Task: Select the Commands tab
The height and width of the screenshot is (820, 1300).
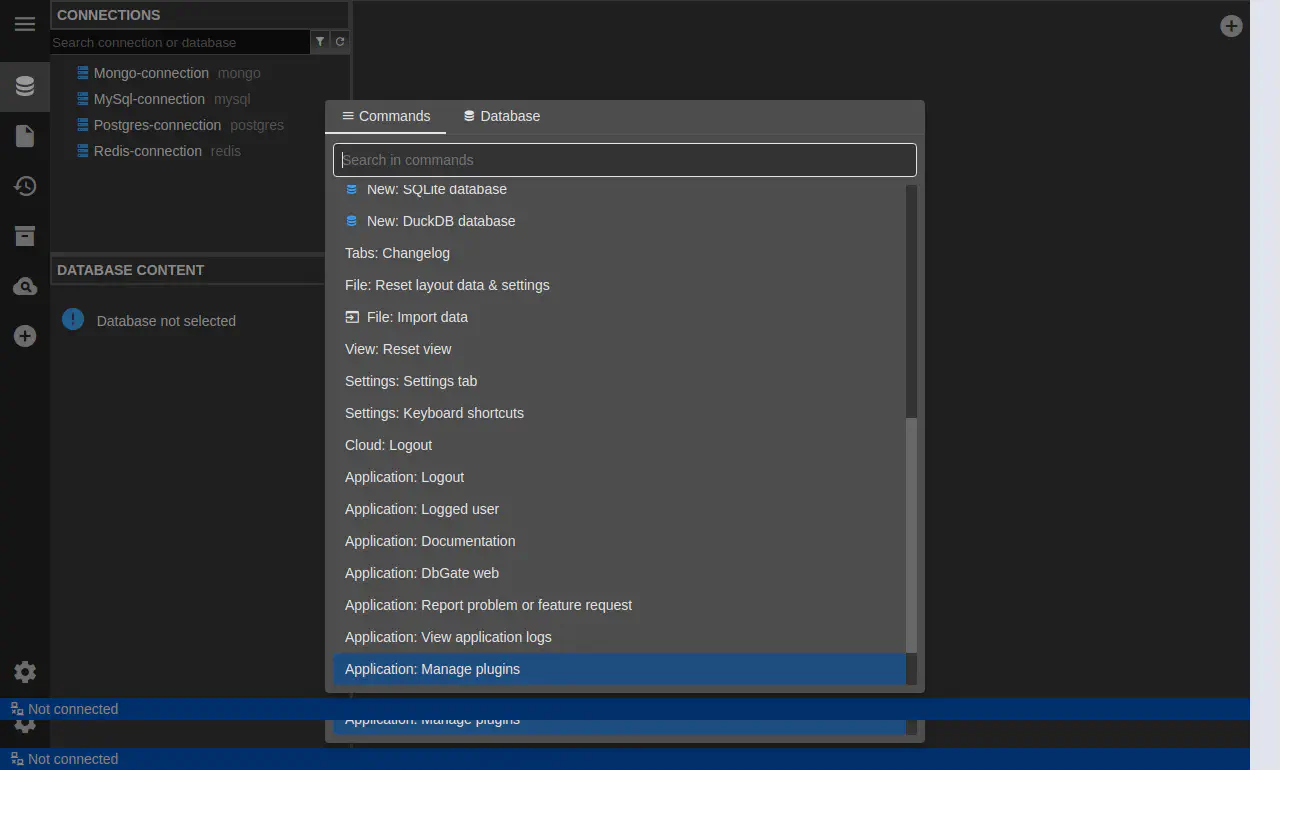Action: (386, 116)
